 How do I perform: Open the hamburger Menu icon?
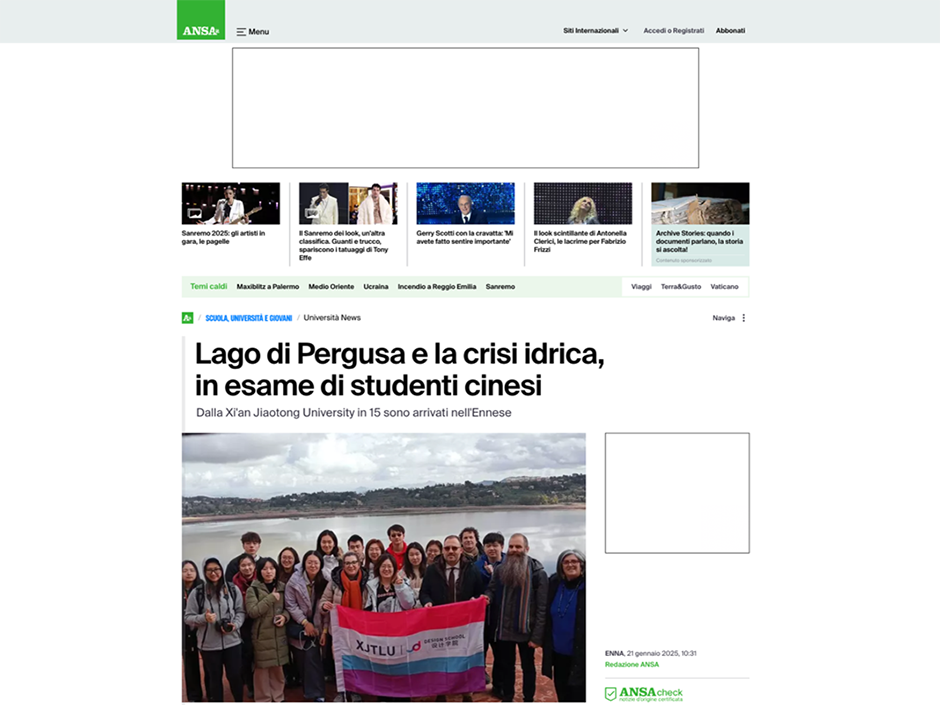(x=241, y=32)
